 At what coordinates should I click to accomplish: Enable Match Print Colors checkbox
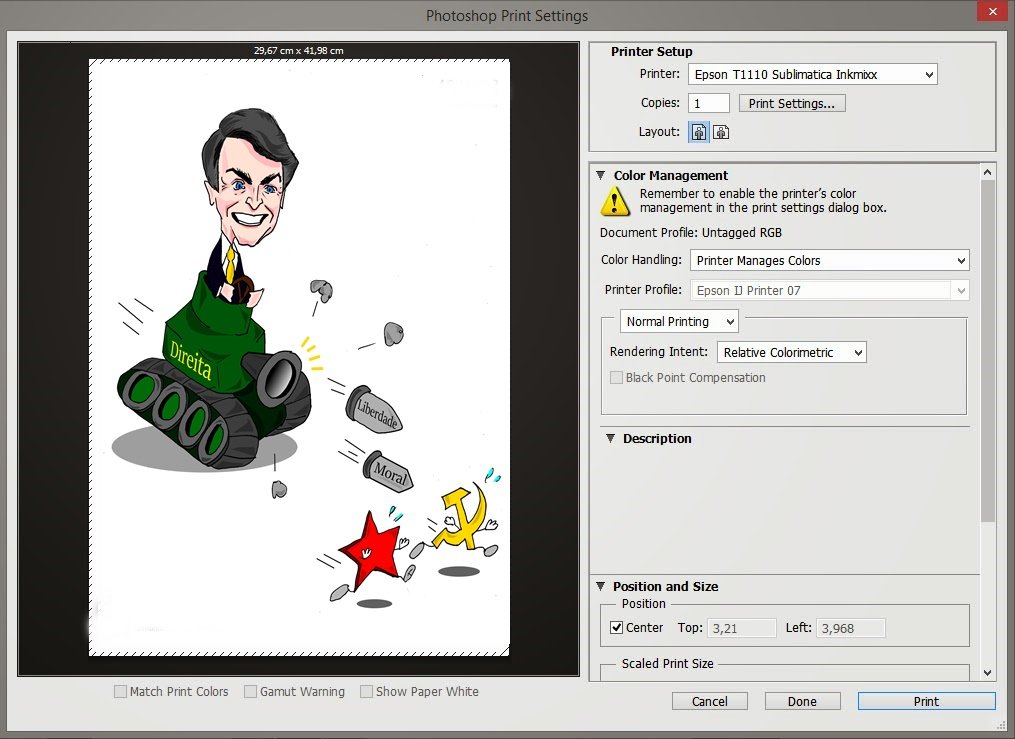click(121, 691)
